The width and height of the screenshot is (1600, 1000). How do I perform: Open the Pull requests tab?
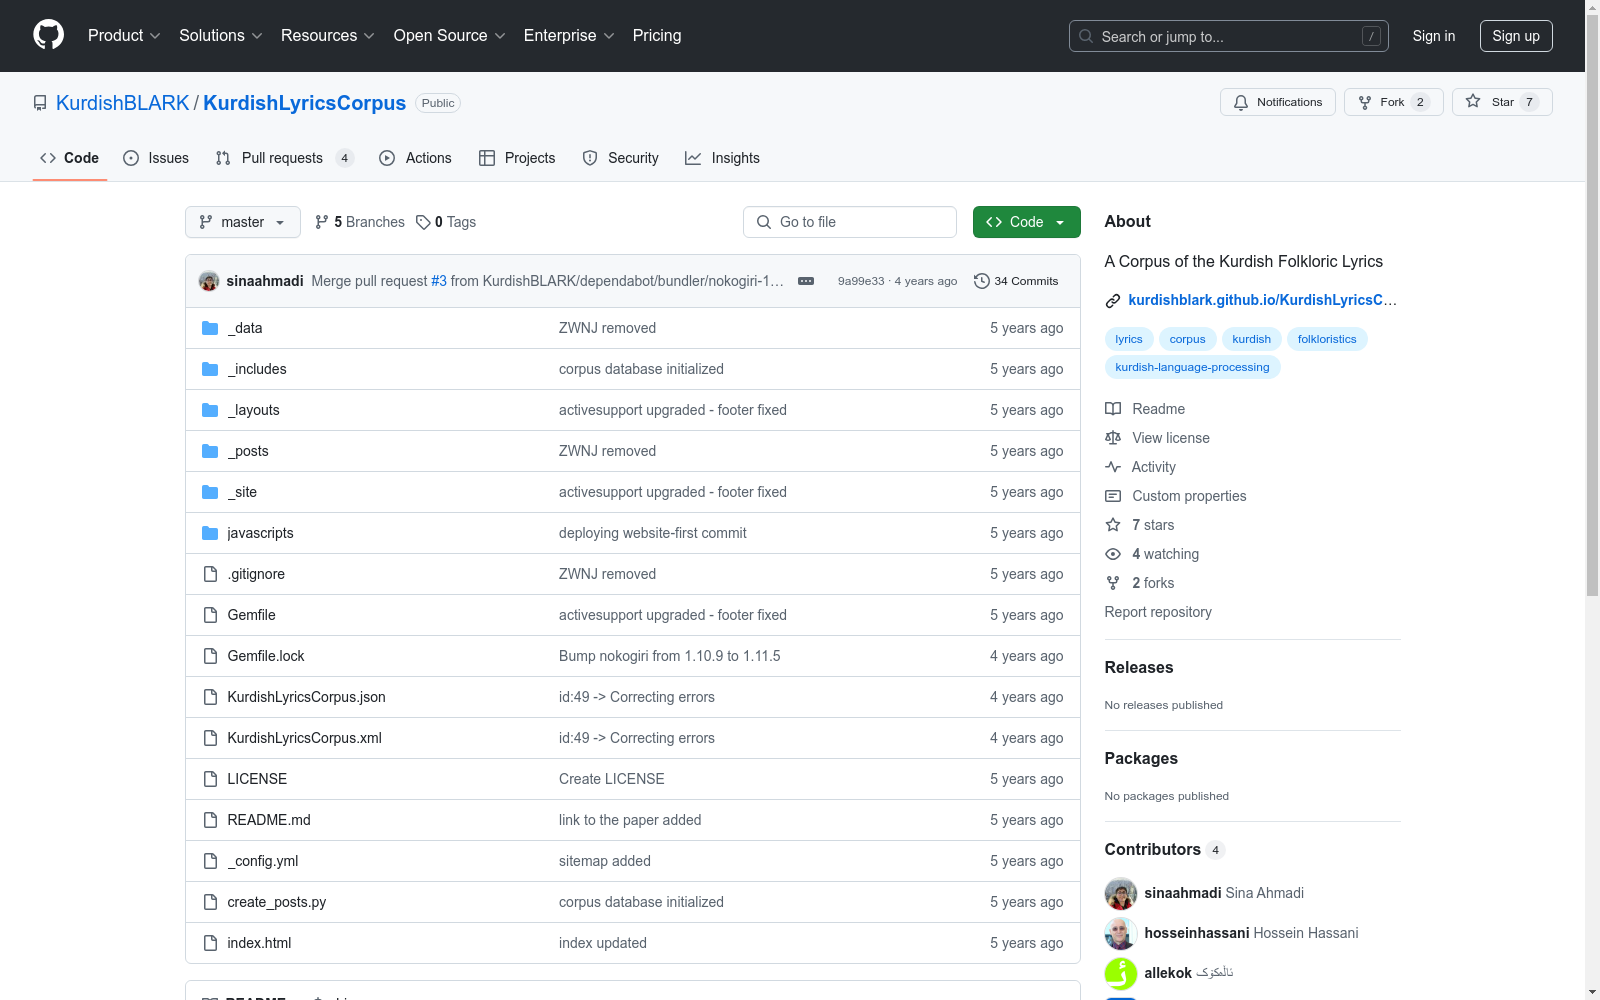[284, 158]
